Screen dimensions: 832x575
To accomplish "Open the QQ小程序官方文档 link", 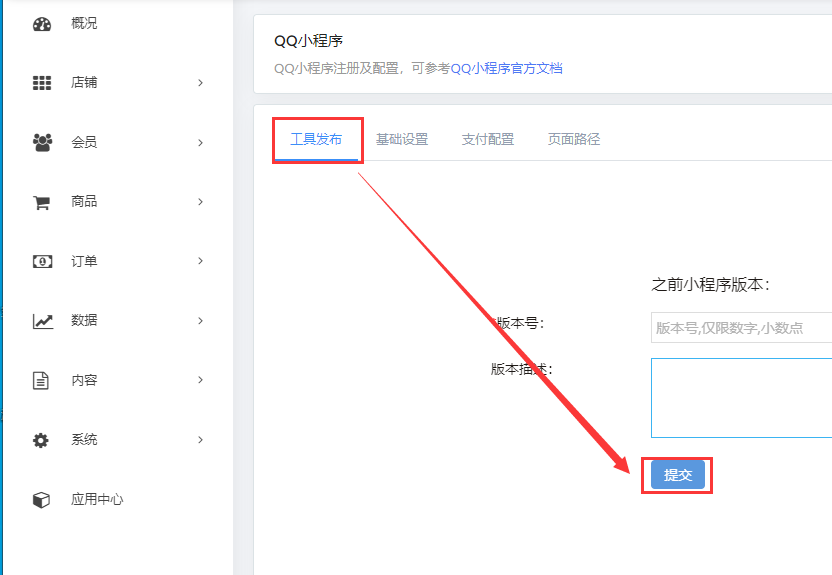I will (x=506, y=68).
